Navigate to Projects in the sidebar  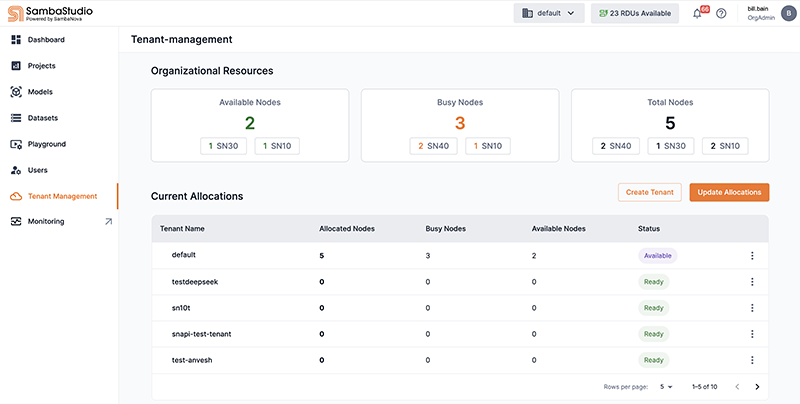pos(42,66)
